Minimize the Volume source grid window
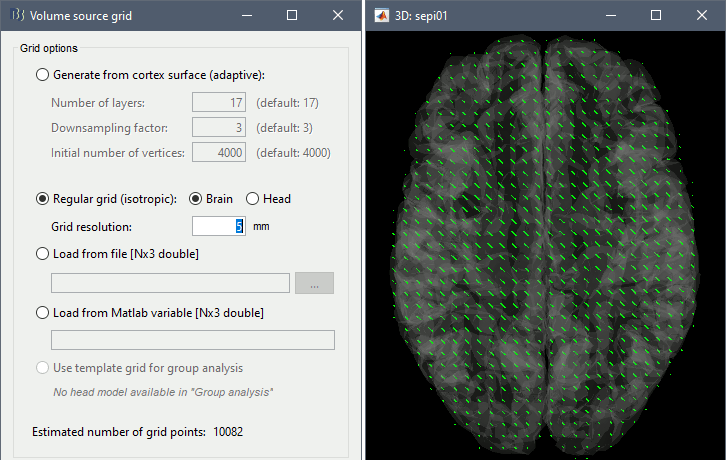The height and width of the screenshot is (460, 726). coord(245,16)
